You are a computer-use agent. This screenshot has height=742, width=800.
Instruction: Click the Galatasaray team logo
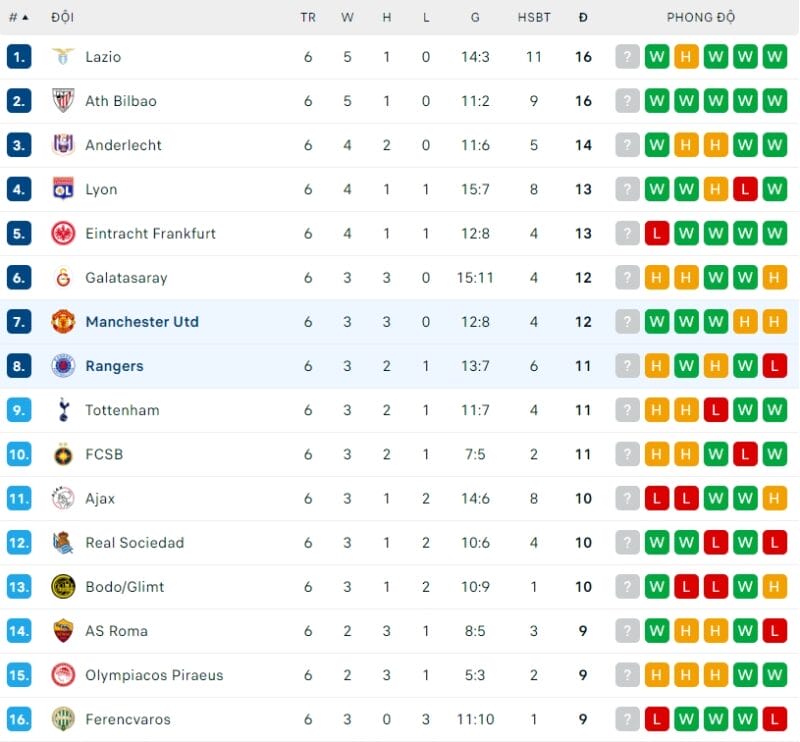coord(63,278)
